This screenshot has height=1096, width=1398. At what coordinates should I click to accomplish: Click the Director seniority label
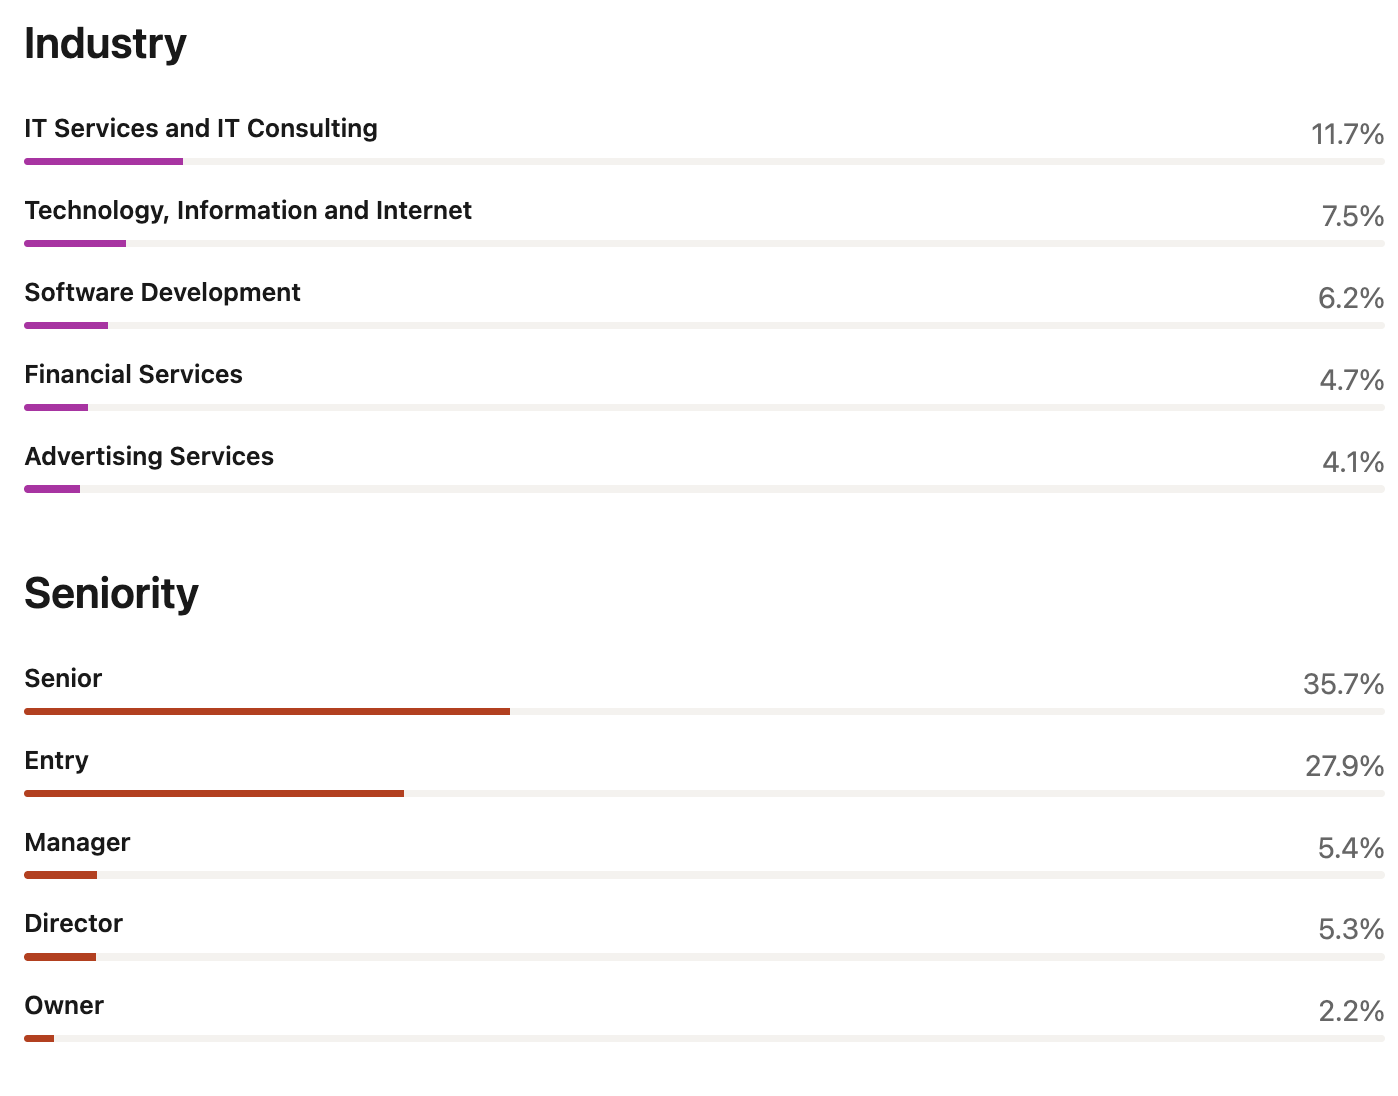pyautogui.click(x=73, y=923)
